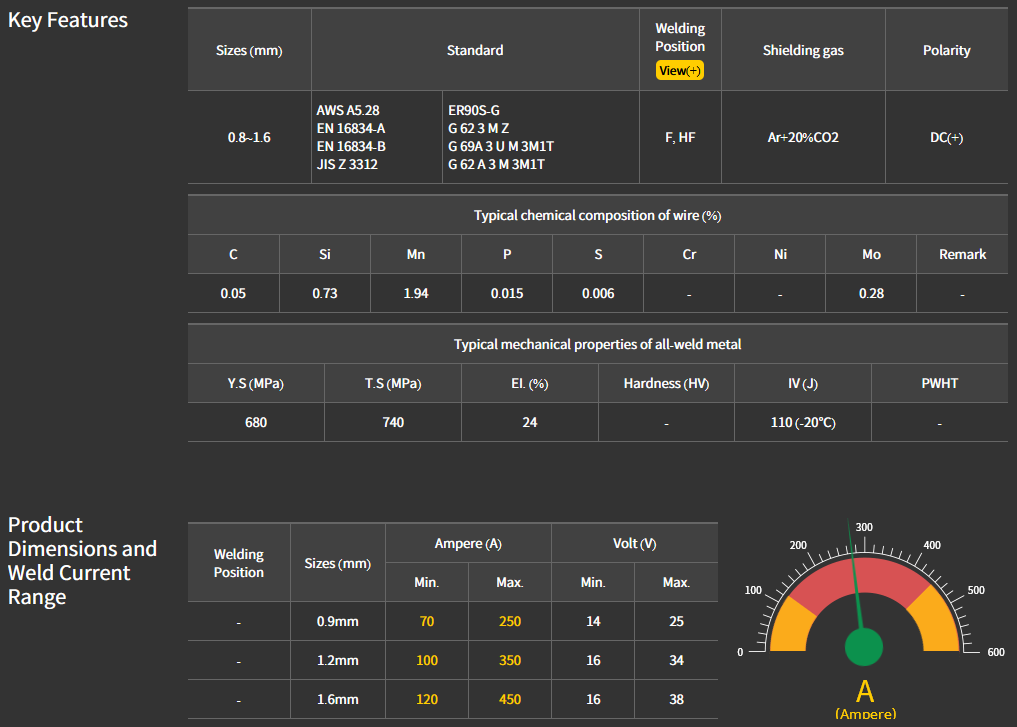1017x727 pixels.
Task: Click the large yellow 'A' ampere label
Action: coord(865,691)
